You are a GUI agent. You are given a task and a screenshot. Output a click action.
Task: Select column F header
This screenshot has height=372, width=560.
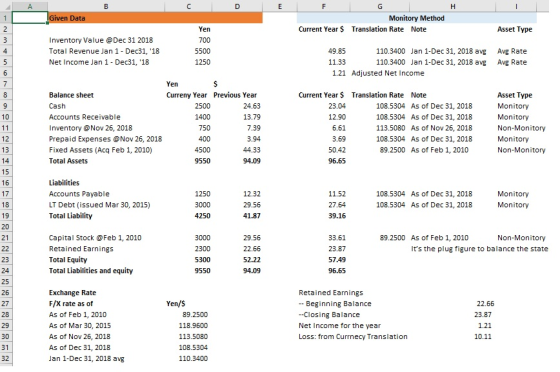pyautogui.click(x=323, y=6)
